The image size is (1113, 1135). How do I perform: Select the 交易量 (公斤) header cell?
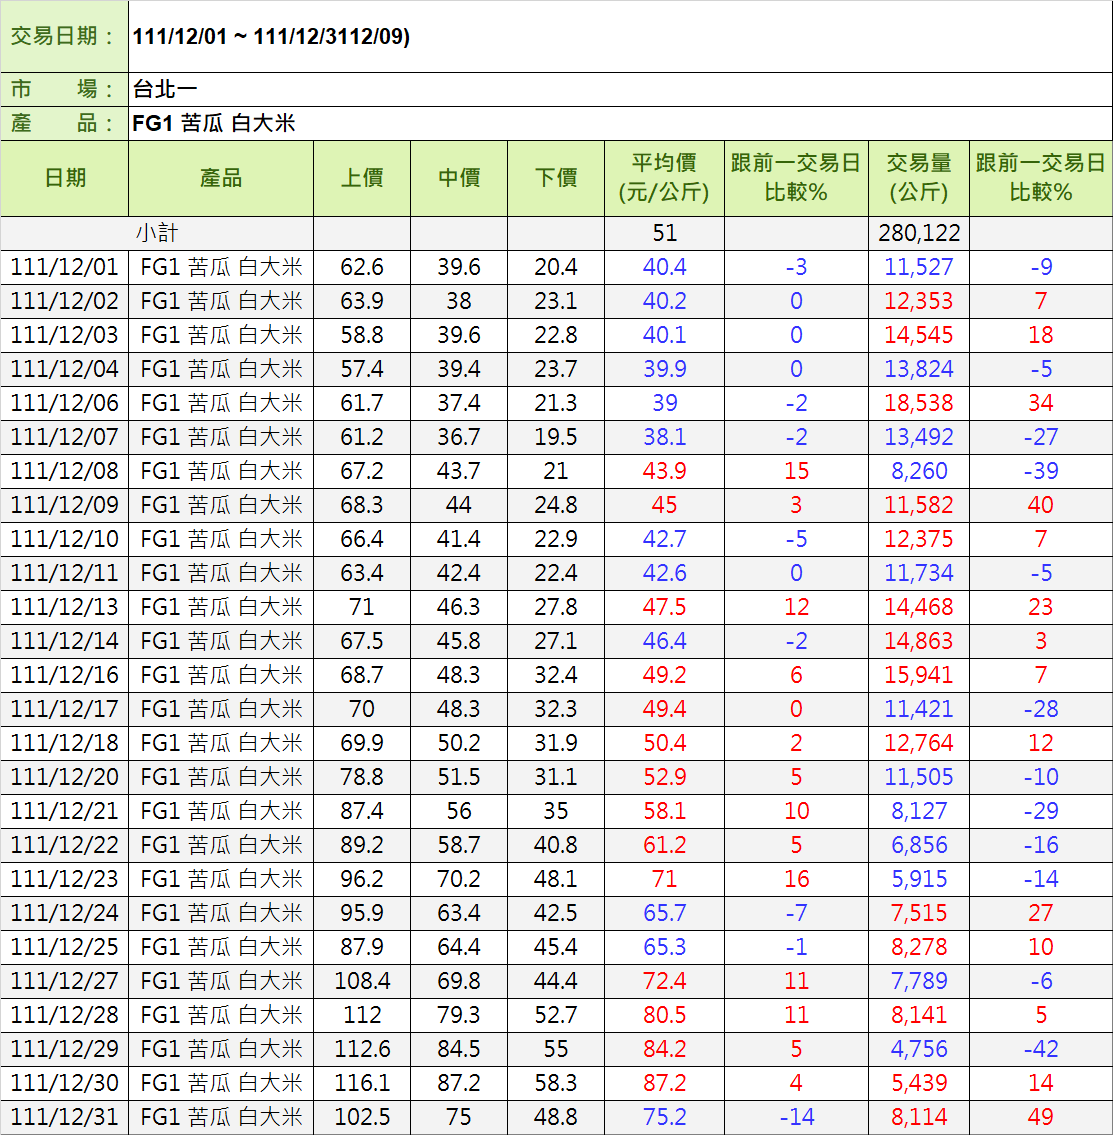(918, 178)
